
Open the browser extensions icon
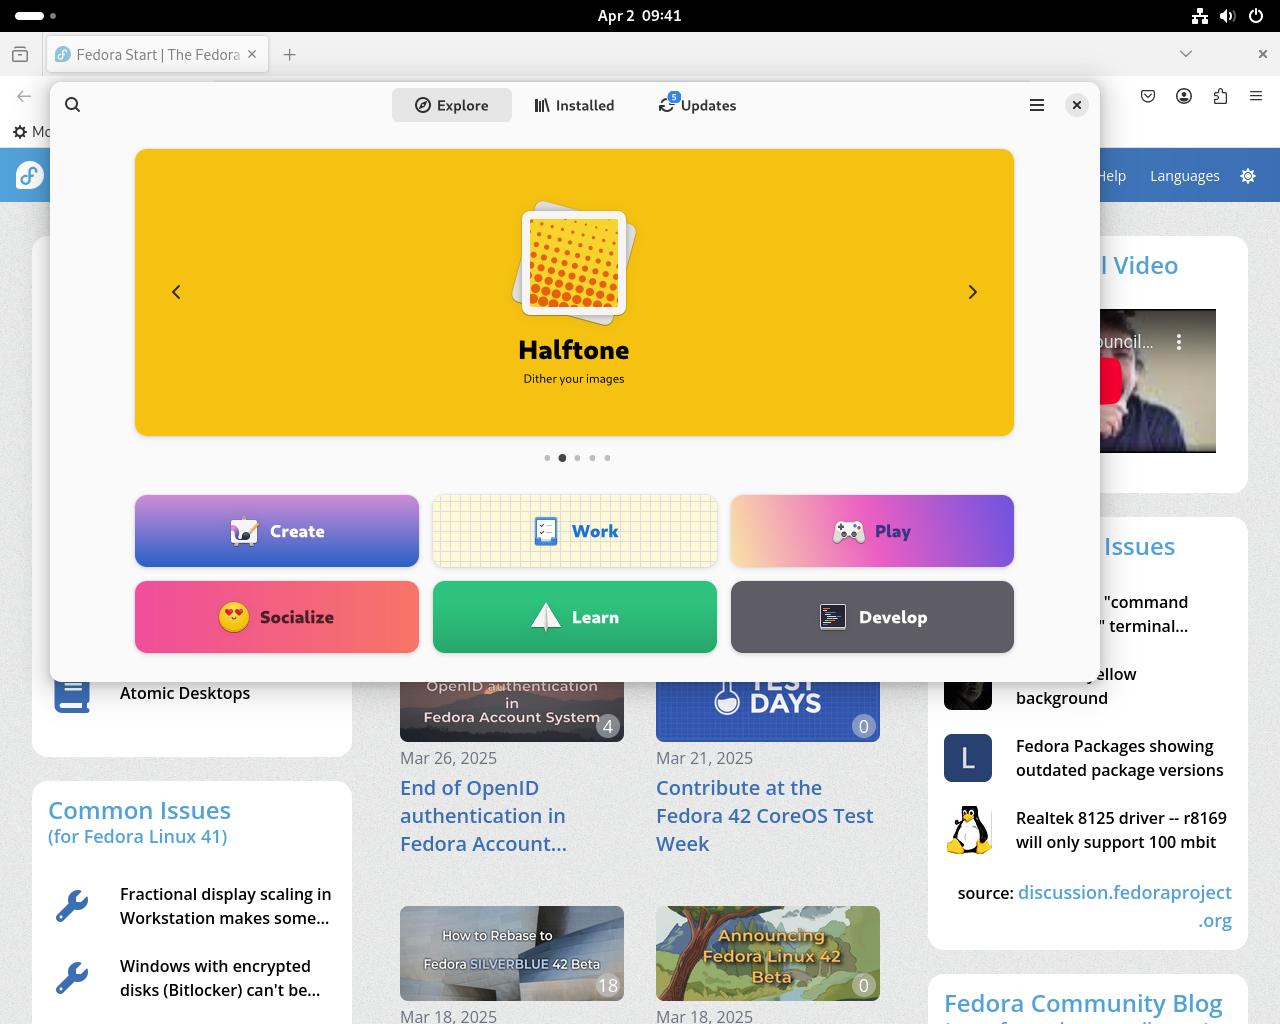tap(1220, 96)
